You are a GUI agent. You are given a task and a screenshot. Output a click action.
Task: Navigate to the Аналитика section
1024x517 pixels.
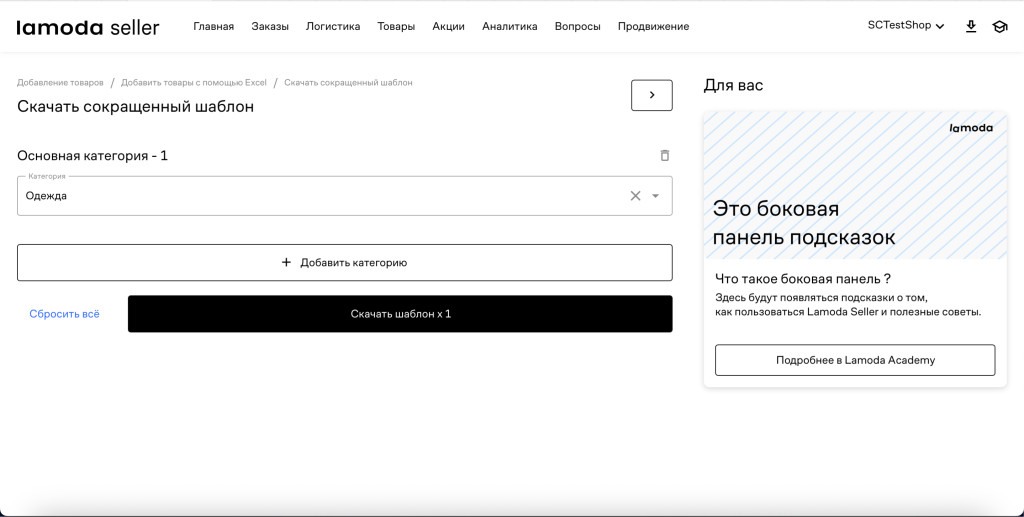(x=509, y=27)
